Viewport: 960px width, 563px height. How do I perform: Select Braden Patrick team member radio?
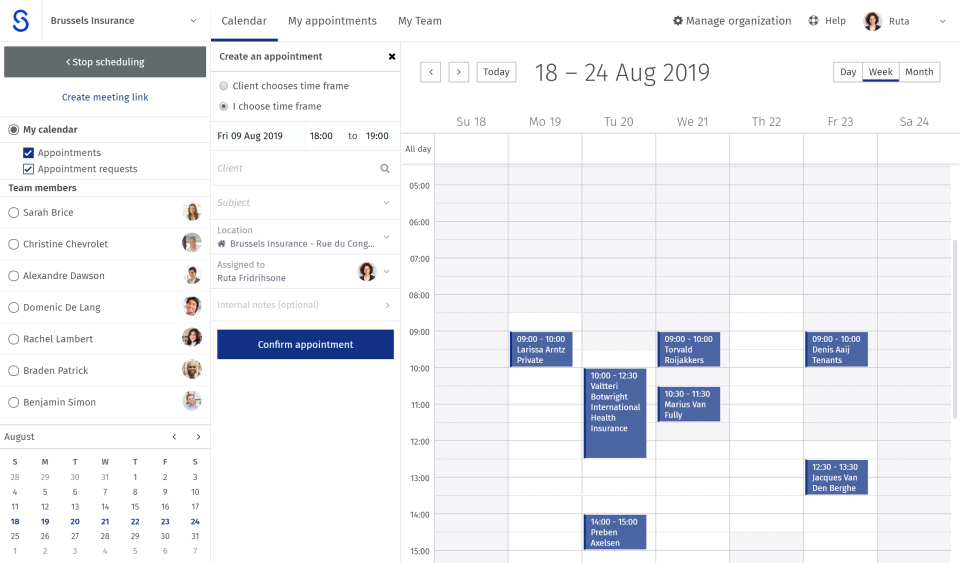click(x=13, y=371)
